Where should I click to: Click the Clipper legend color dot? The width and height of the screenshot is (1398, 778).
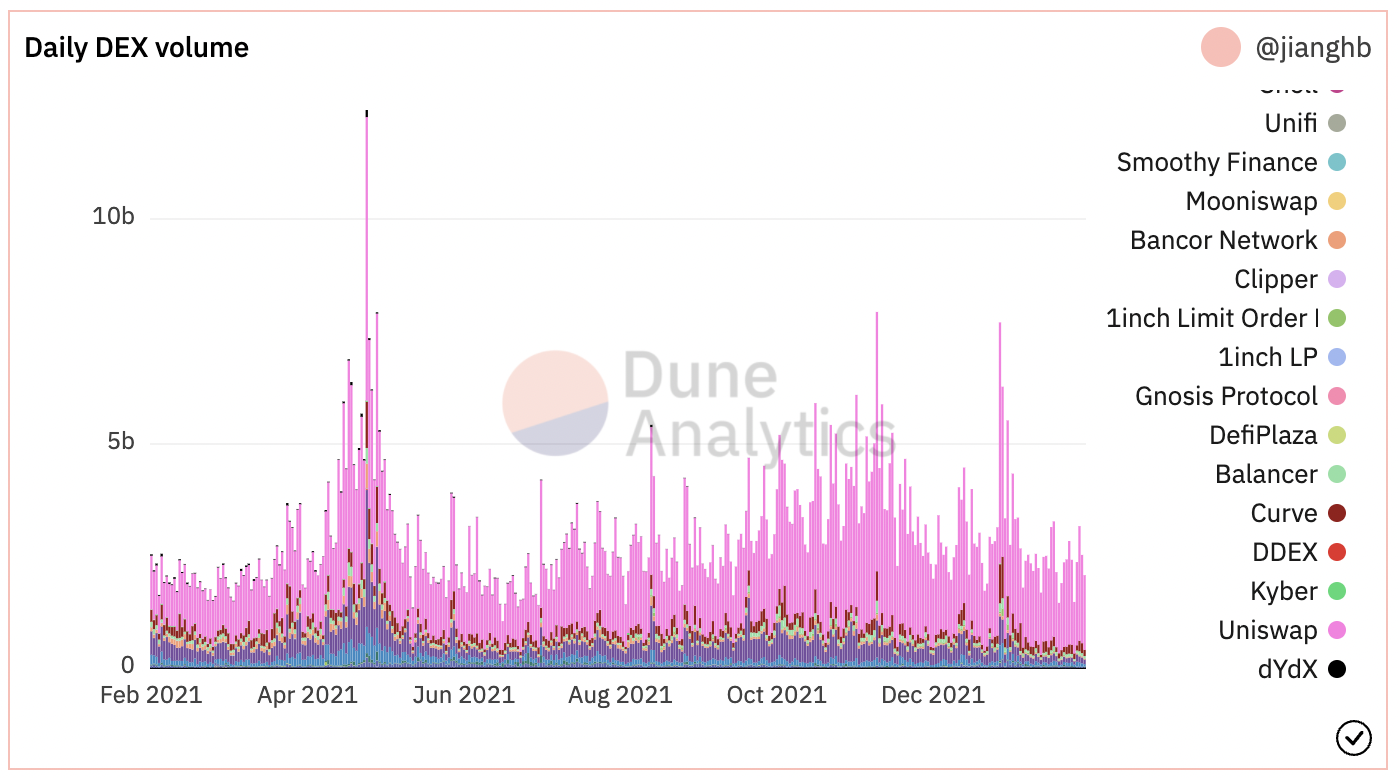1337,280
